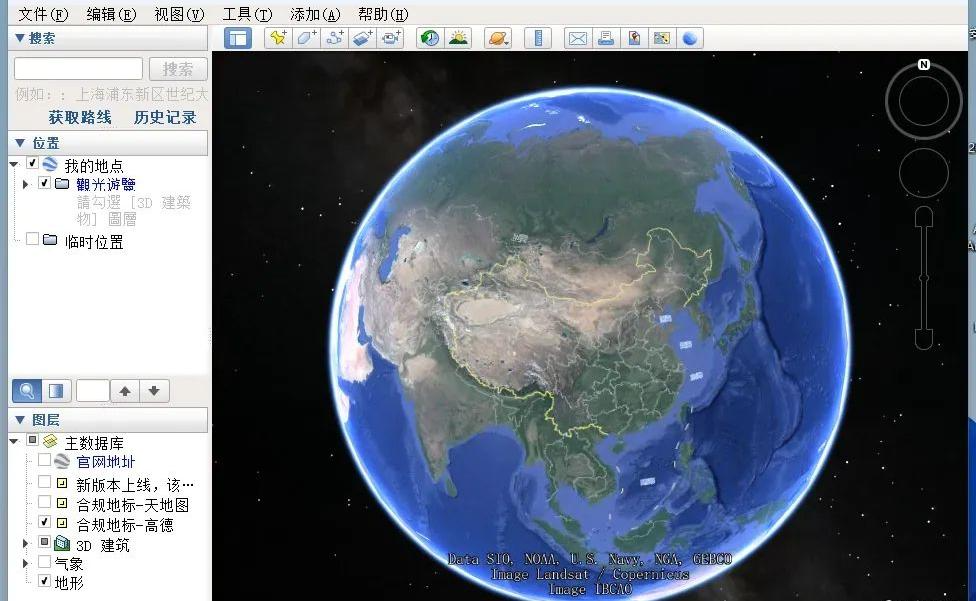Collapse the 我的地点 tree node

[14, 164]
